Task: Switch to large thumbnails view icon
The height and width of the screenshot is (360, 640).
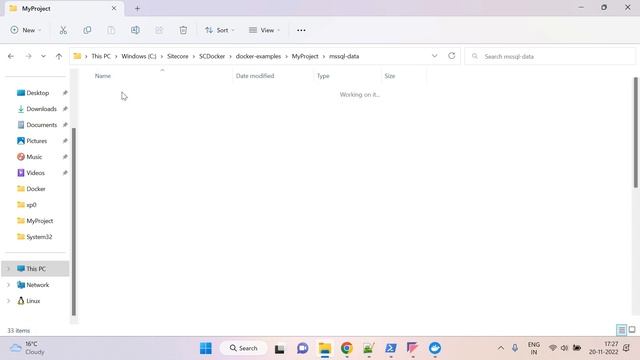Action: [x=632, y=330]
